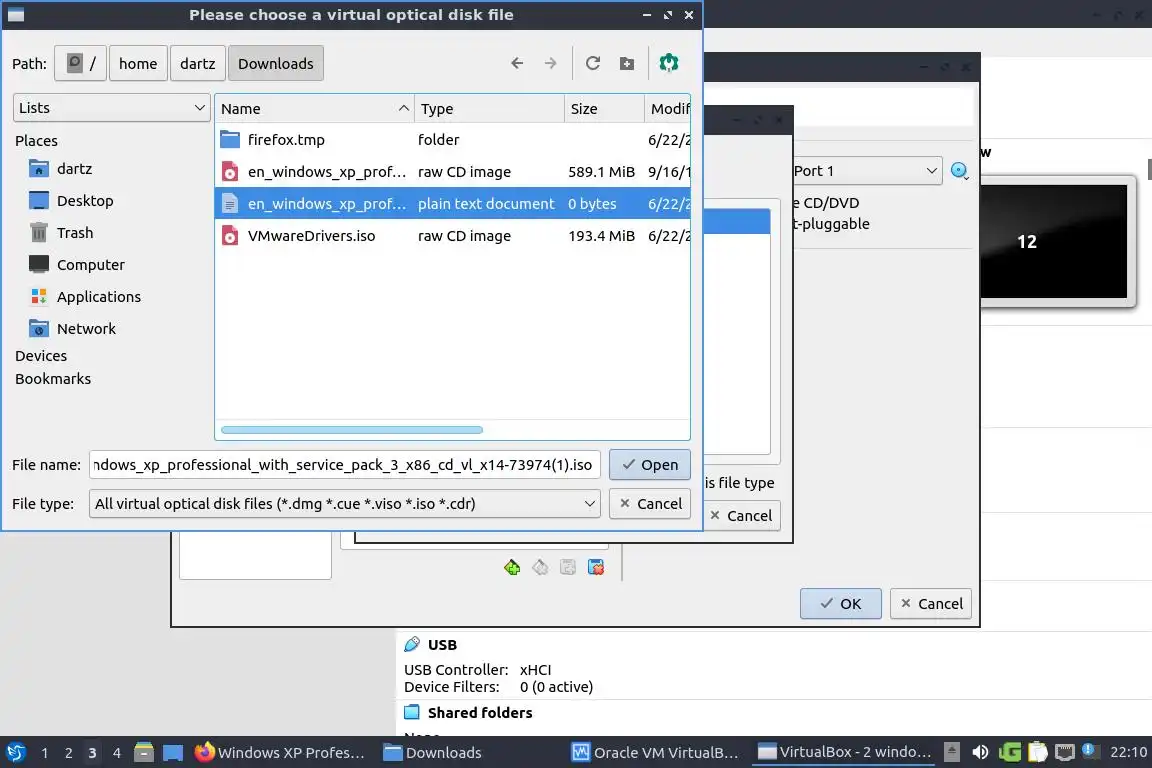Select the 589.1 MiB raw CD image row
The width and height of the screenshot is (1152, 768).
click(453, 172)
